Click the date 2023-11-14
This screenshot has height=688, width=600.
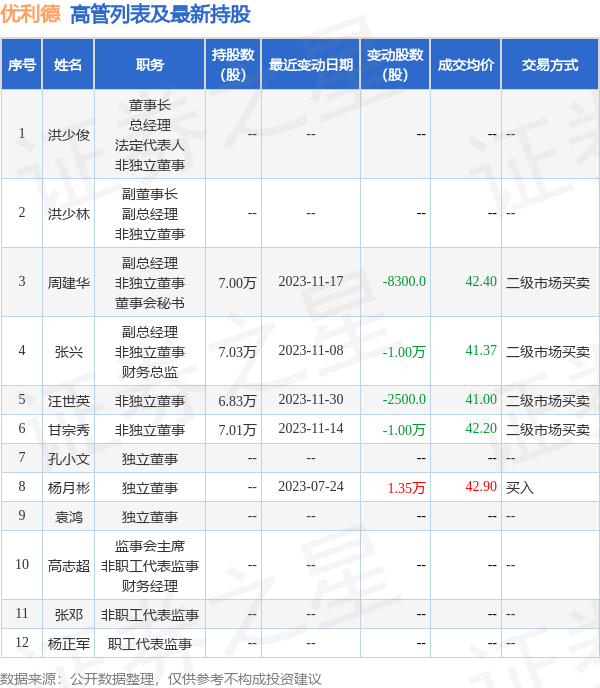point(311,428)
